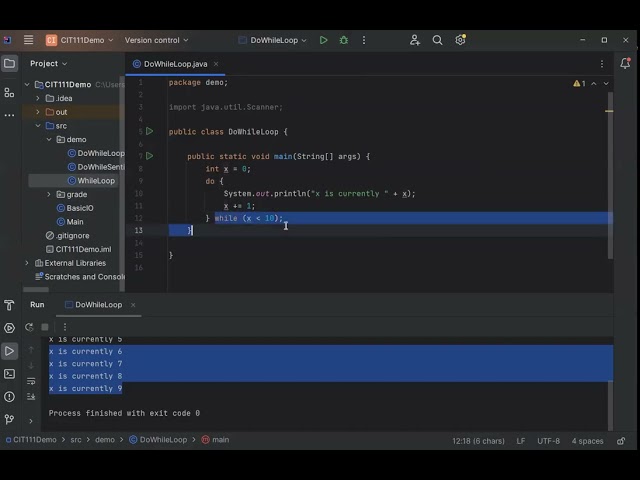Image resolution: width=640 pixels, height=480 pixels.
Task: Open more run actions menu in title bar
Action: [364, 40]
